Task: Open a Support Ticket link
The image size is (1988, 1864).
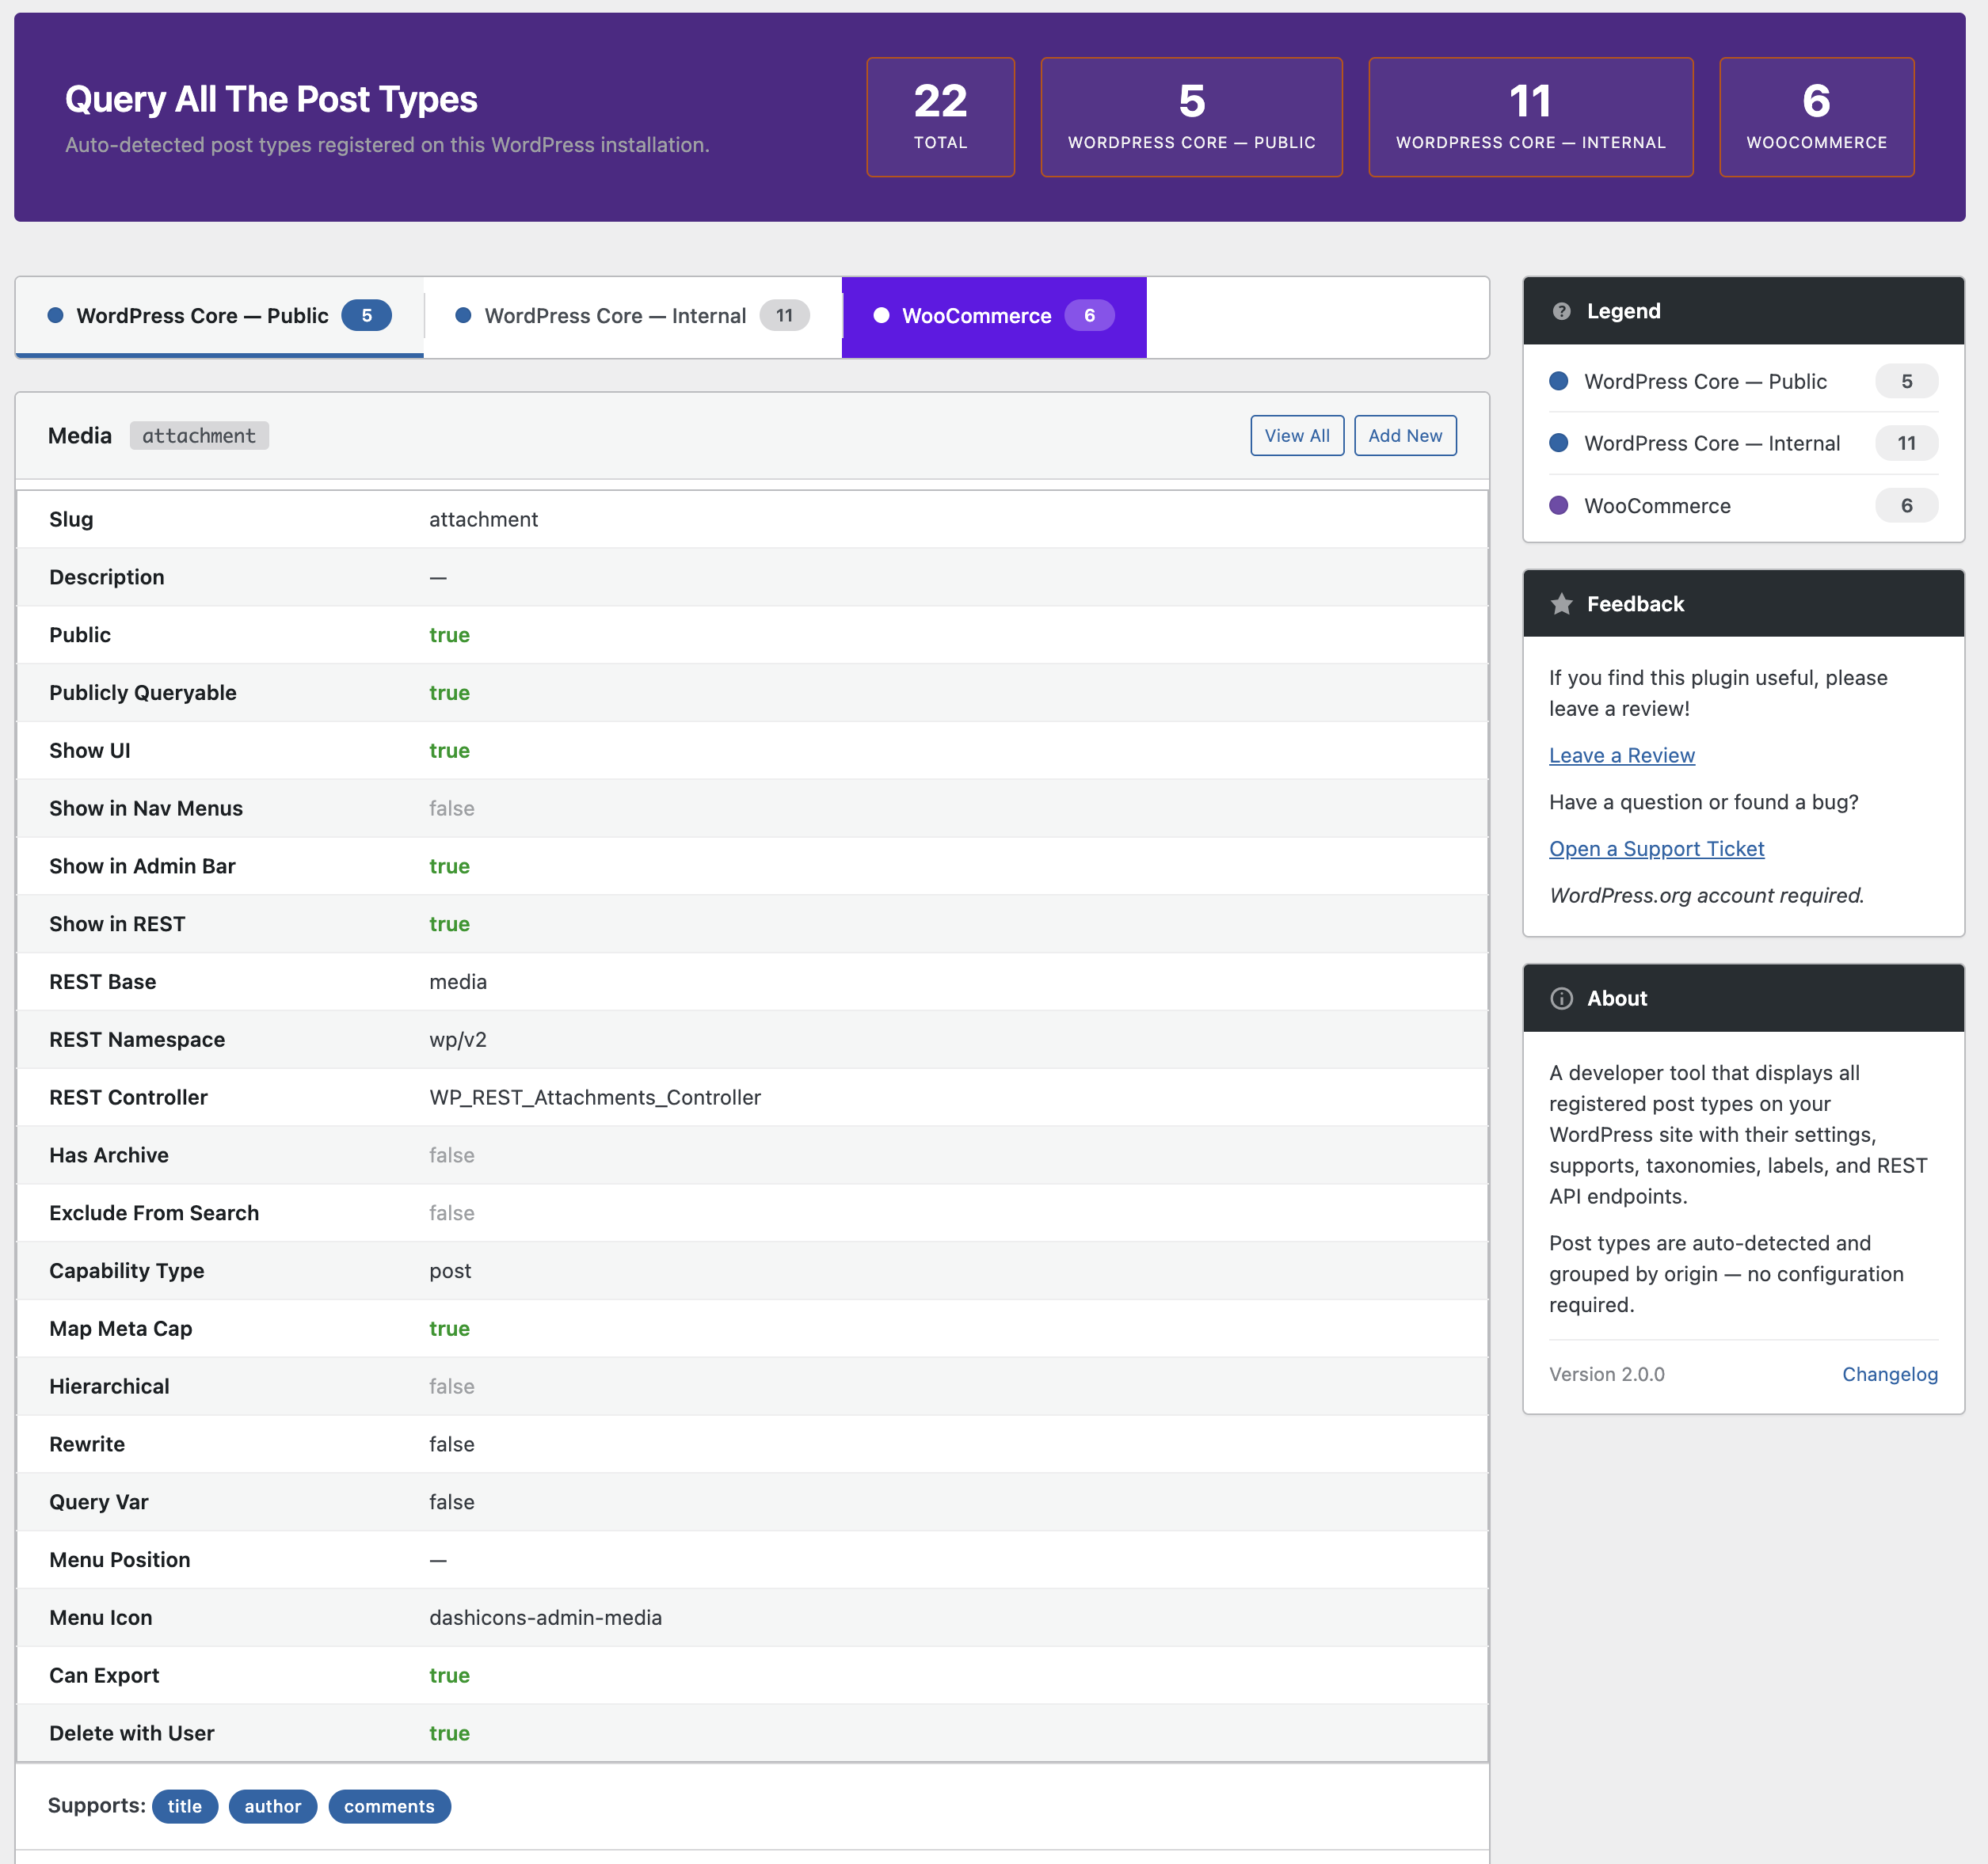Action: [x=1656, y=848]
